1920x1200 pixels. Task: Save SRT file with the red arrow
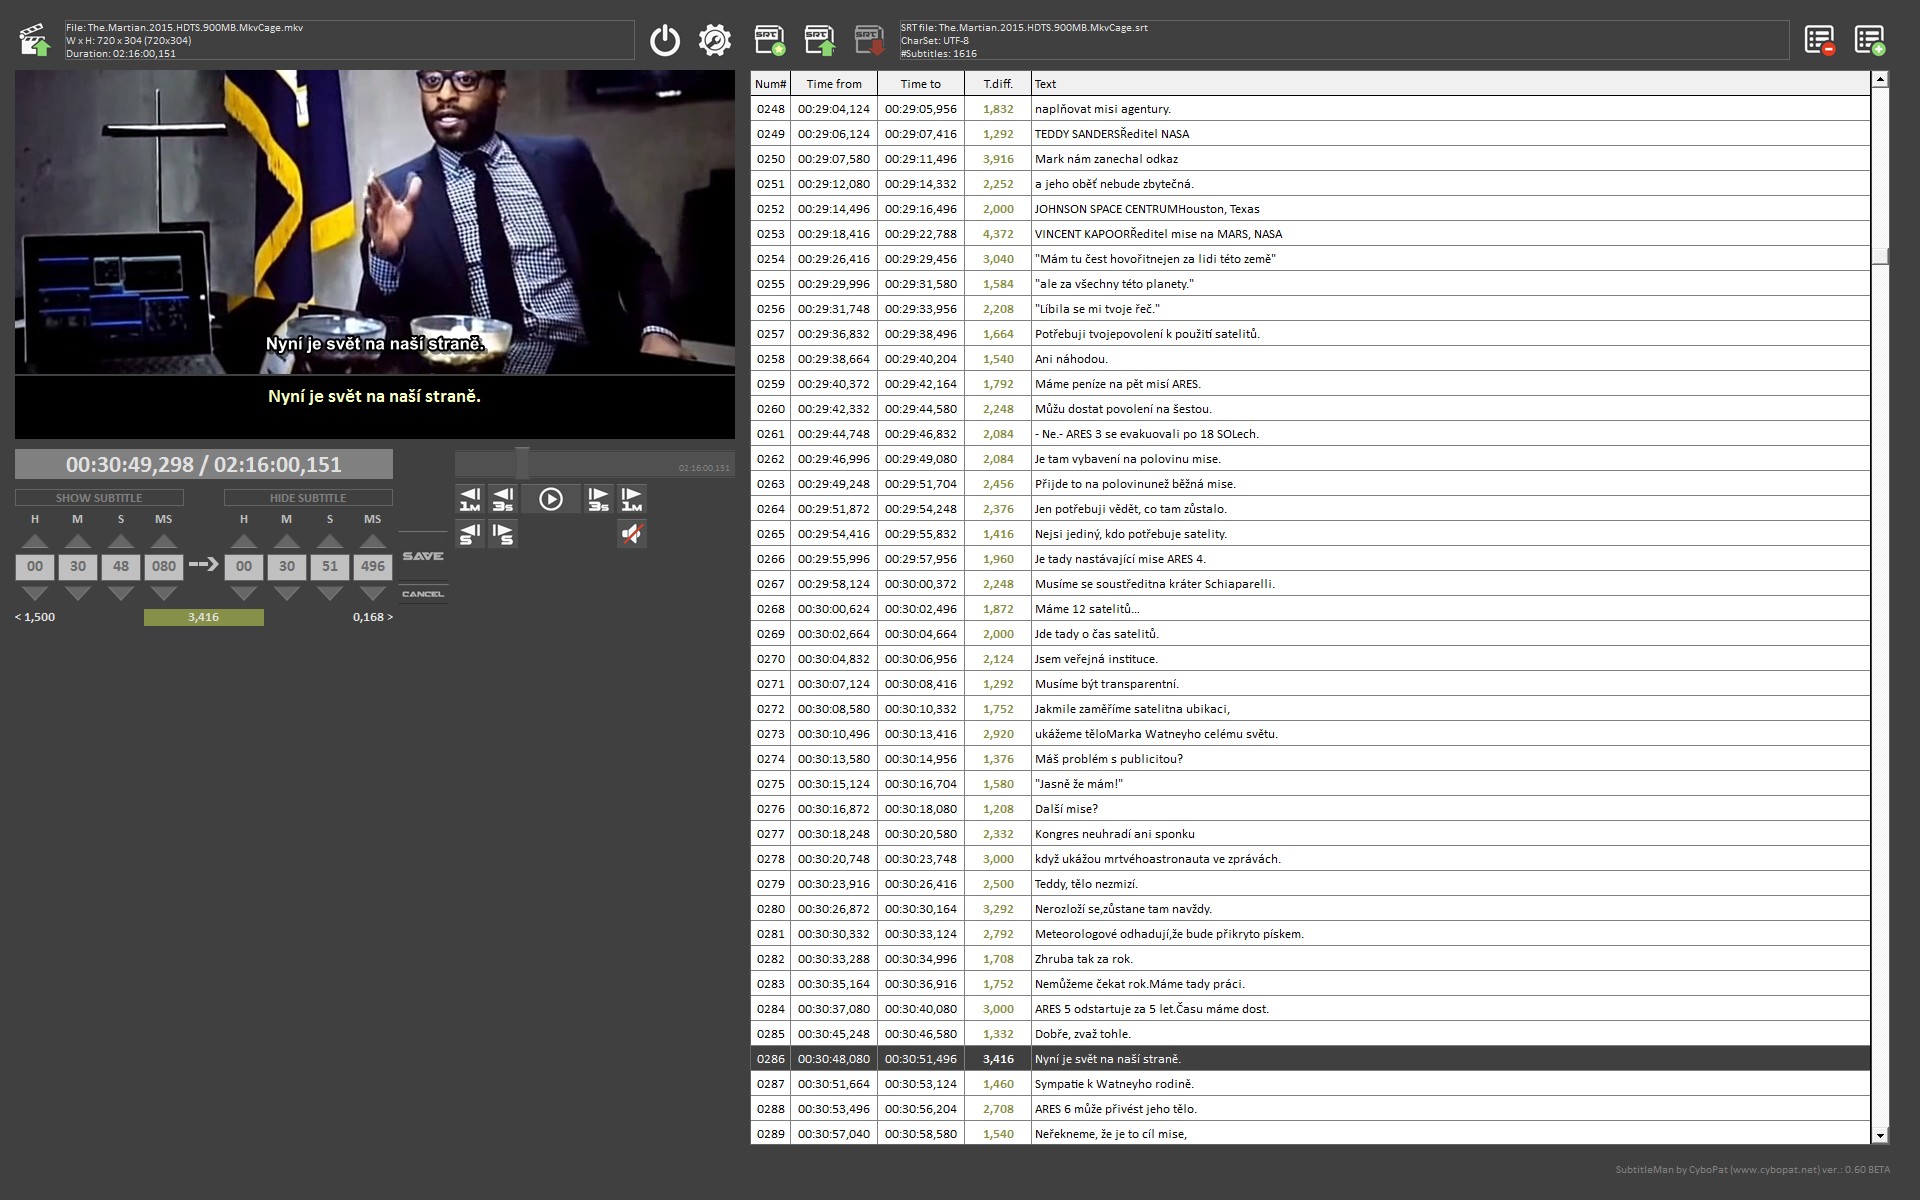(869, 40)
